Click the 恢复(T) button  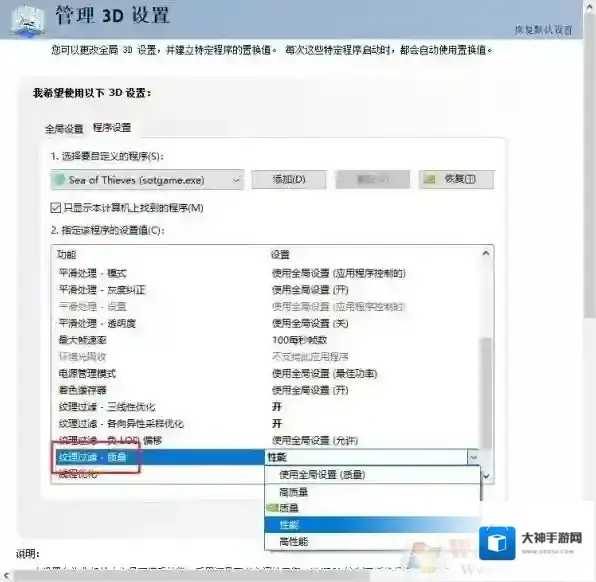pyautogui.click(x=457, y=179)
